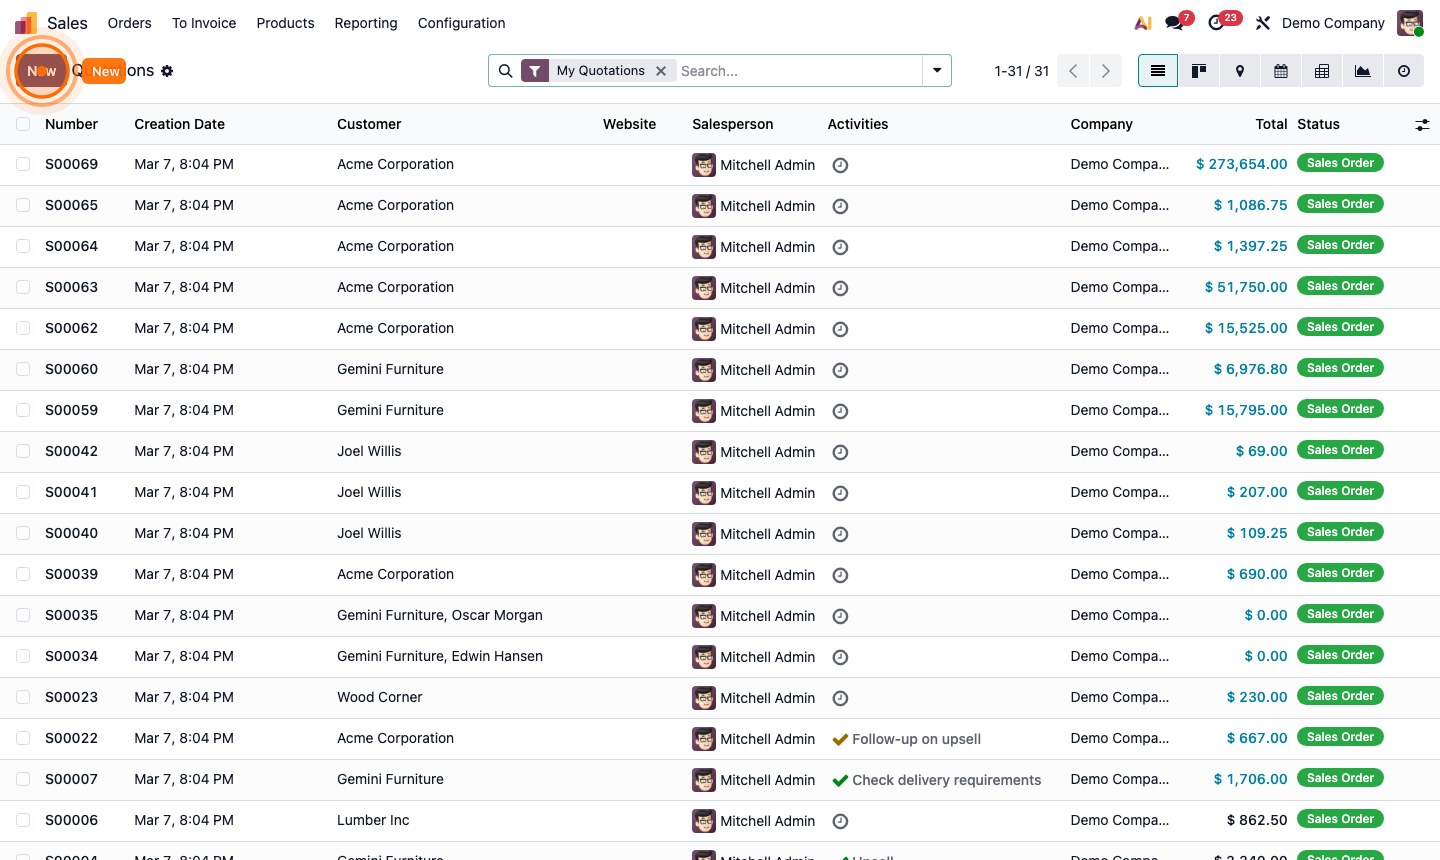
Task: Select the checkbox for order S00069
Action: (23, 164)
